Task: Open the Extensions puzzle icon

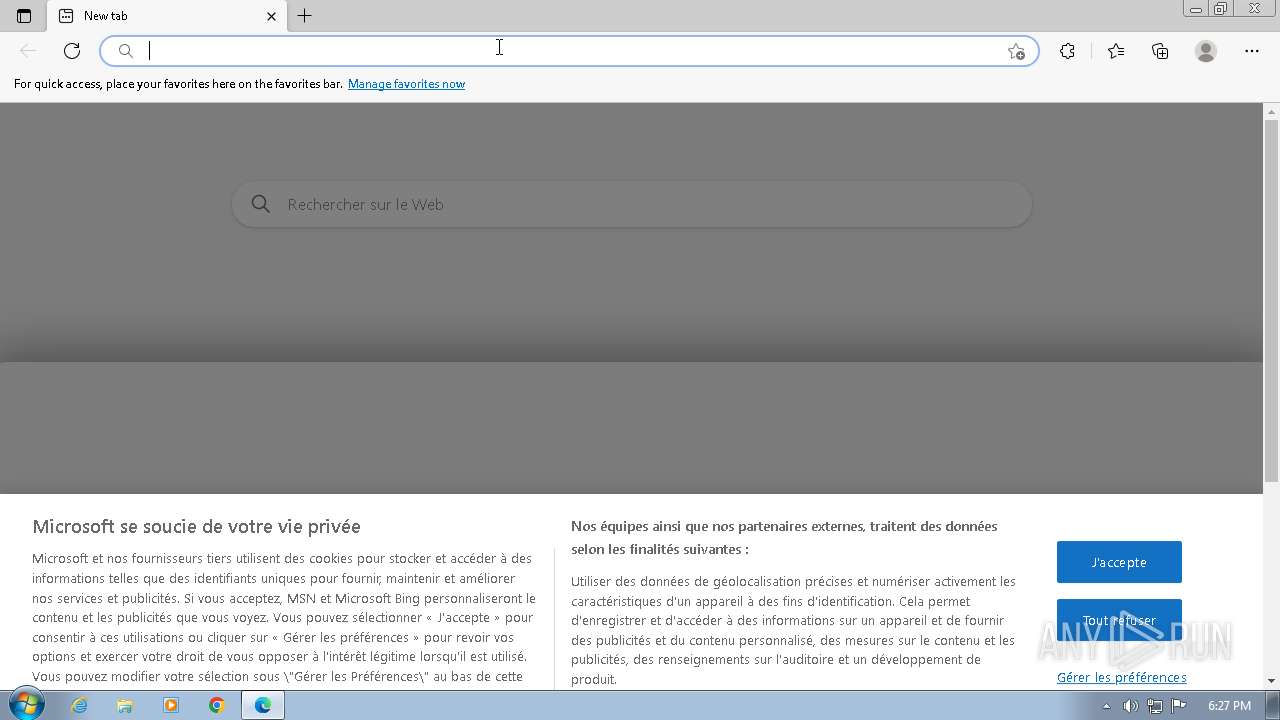Action: point(1067,51)
